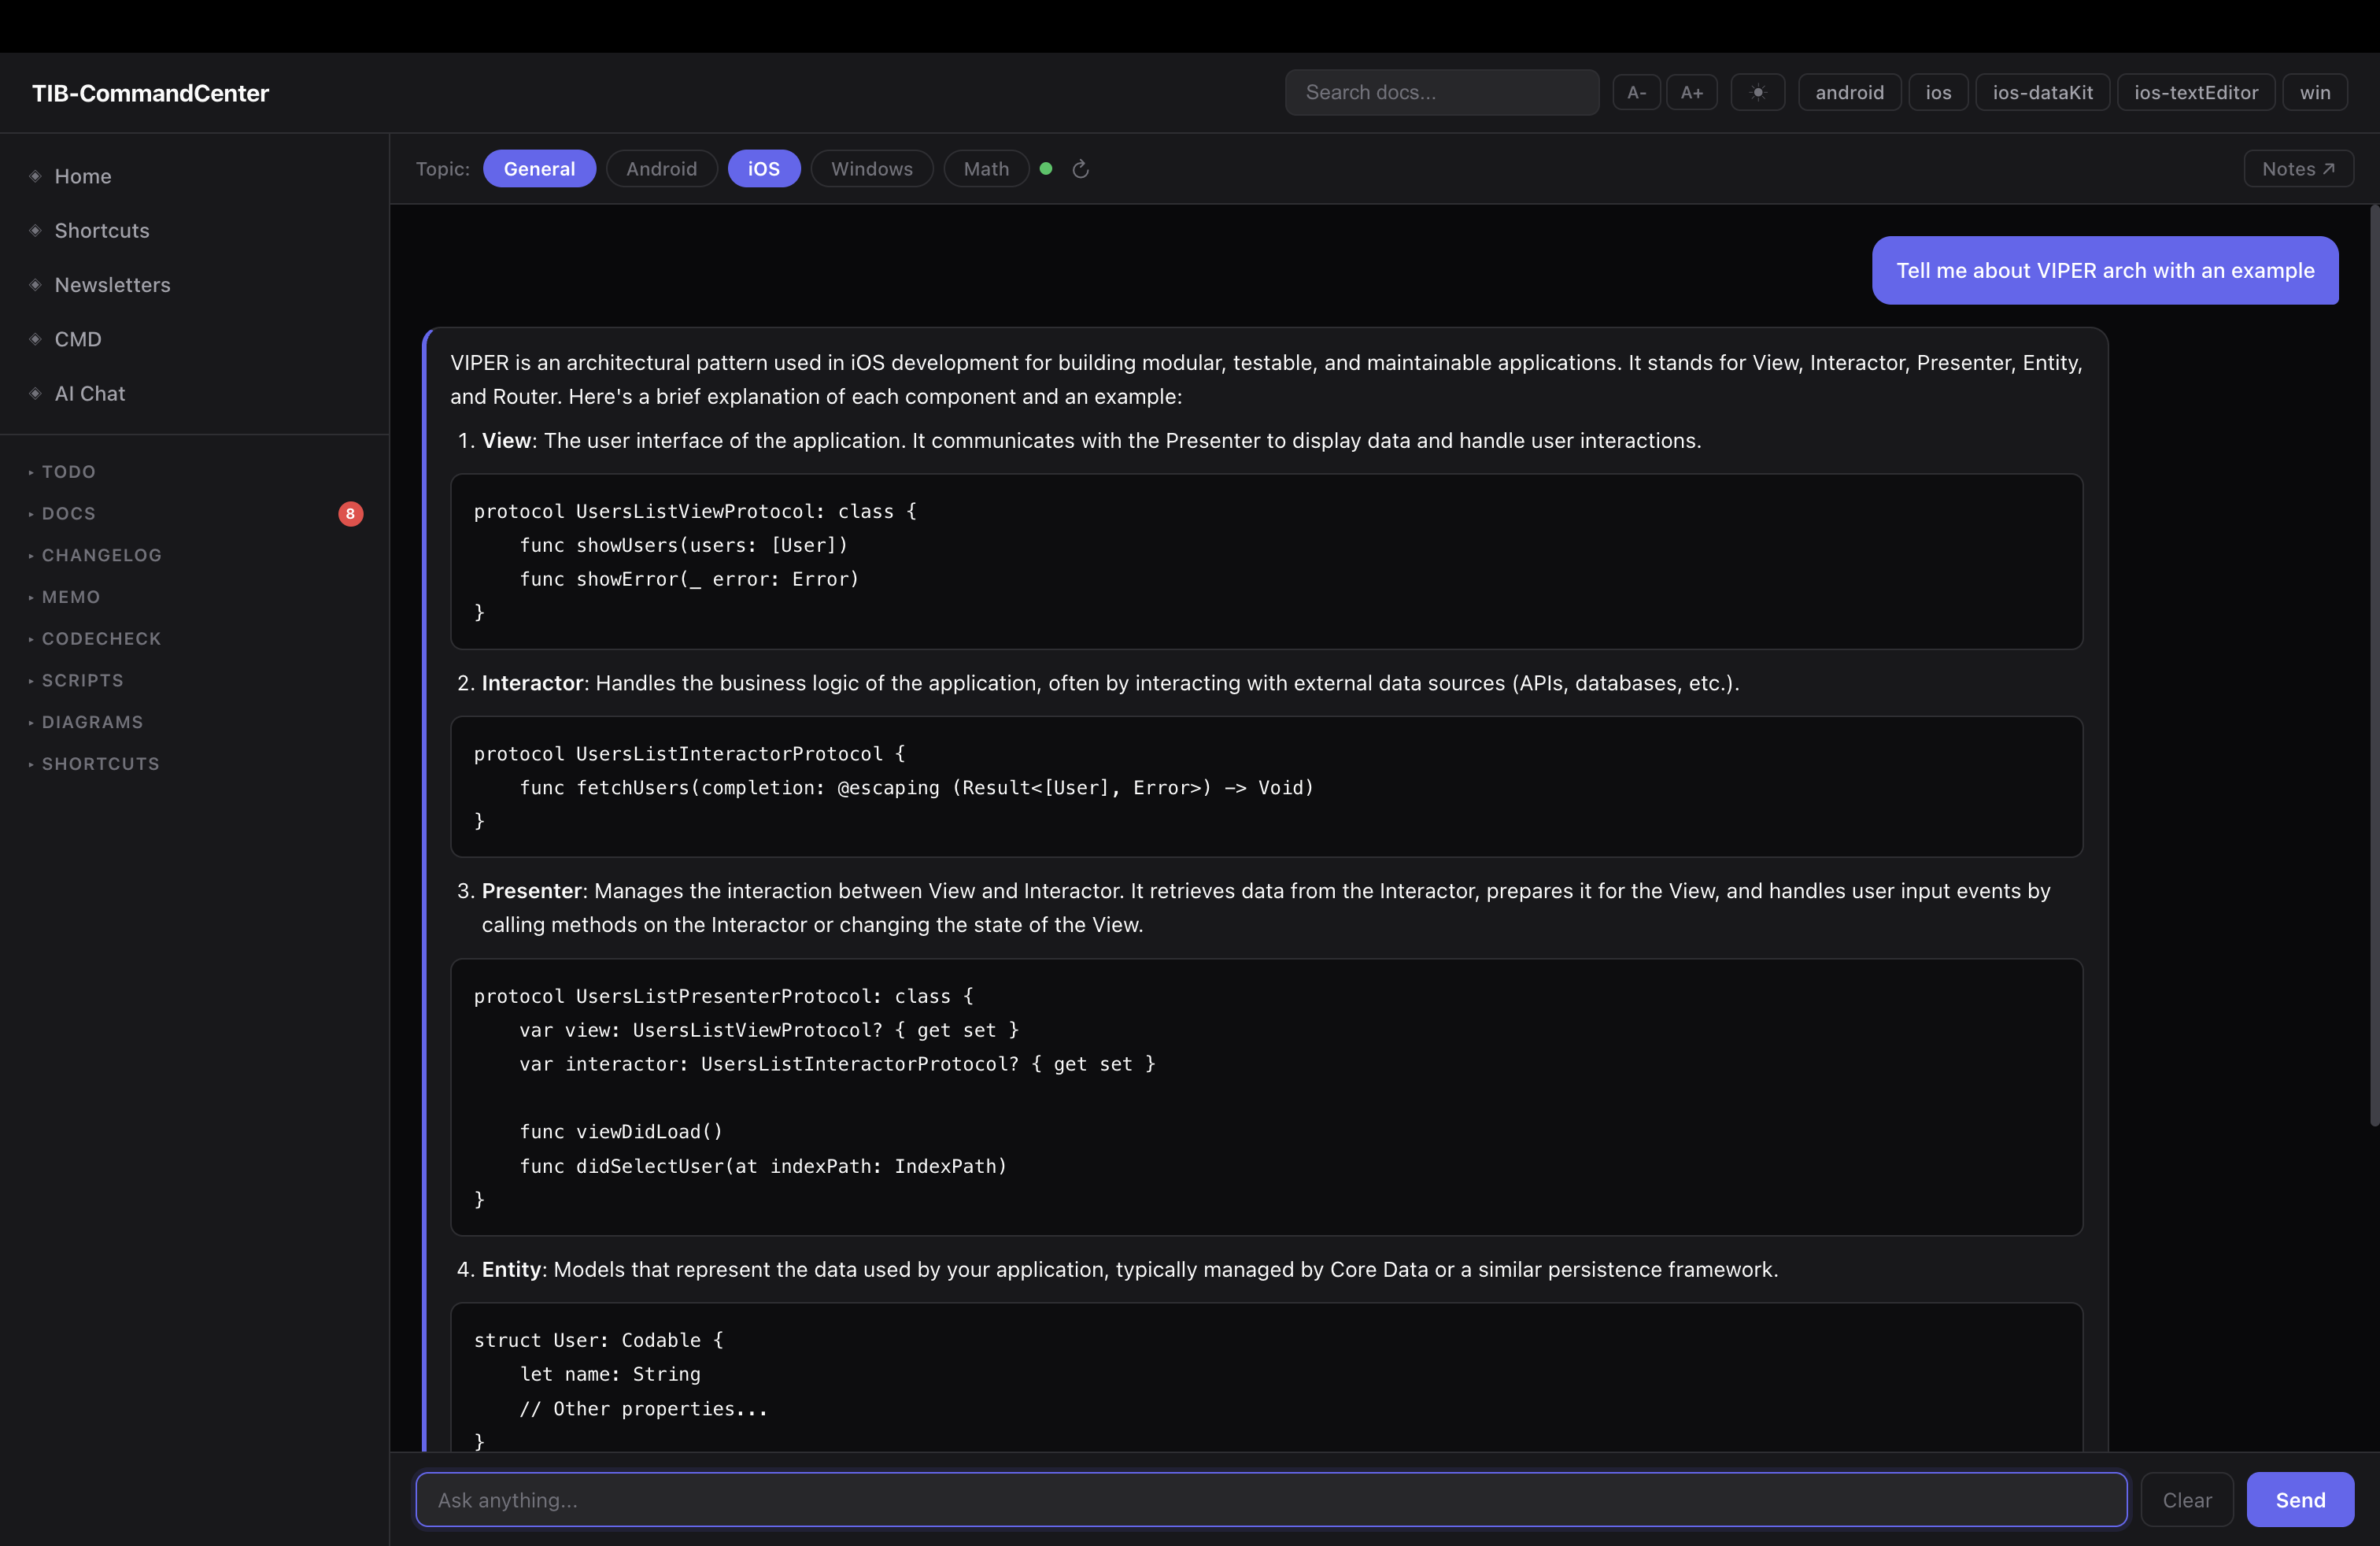Toggle the iOS topic filter
The image size is (2380, 1546).
764,168
